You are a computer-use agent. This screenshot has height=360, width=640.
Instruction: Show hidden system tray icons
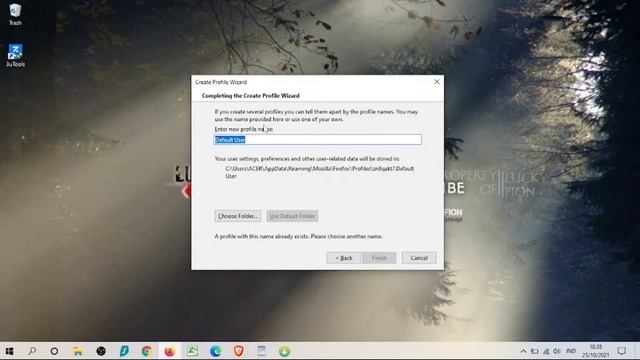pos(523,351)
